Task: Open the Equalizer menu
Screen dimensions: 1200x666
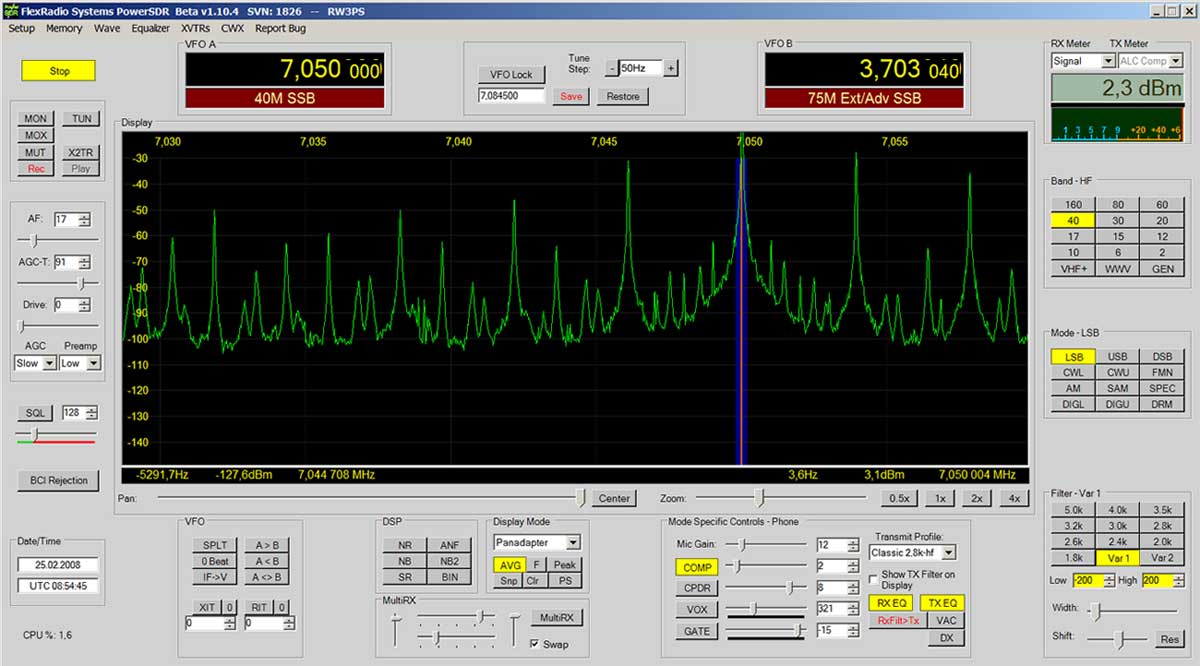Action: (151, 28)
